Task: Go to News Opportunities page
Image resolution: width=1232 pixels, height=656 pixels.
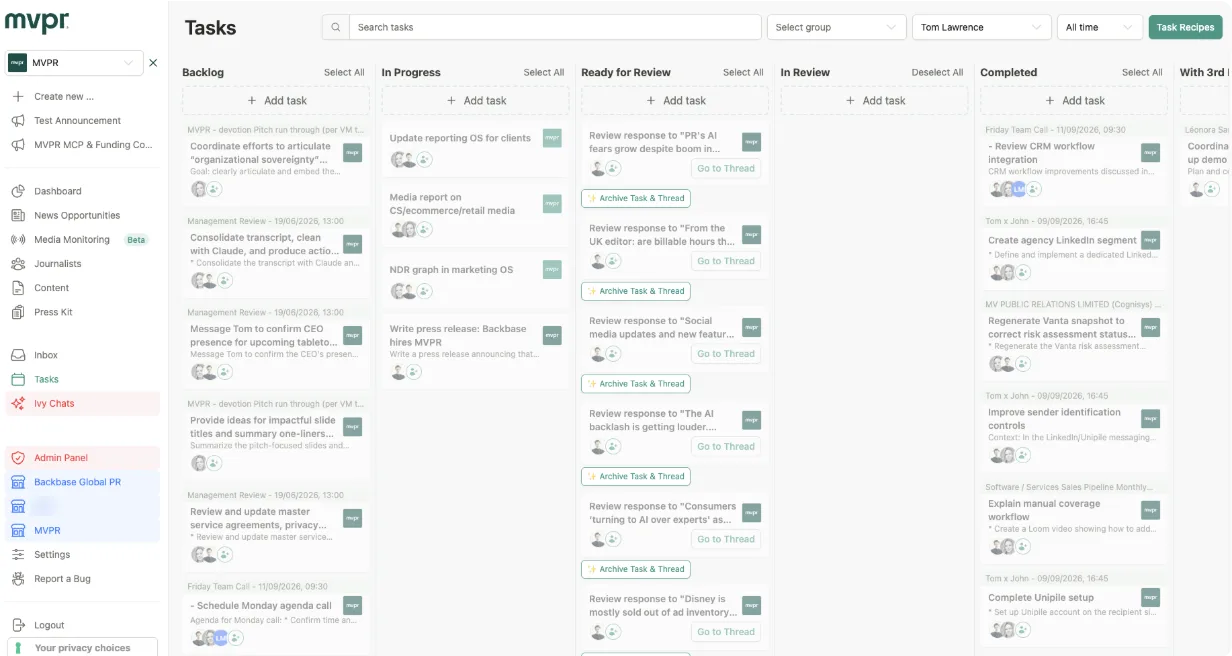Action: click(x=77, y=215)
